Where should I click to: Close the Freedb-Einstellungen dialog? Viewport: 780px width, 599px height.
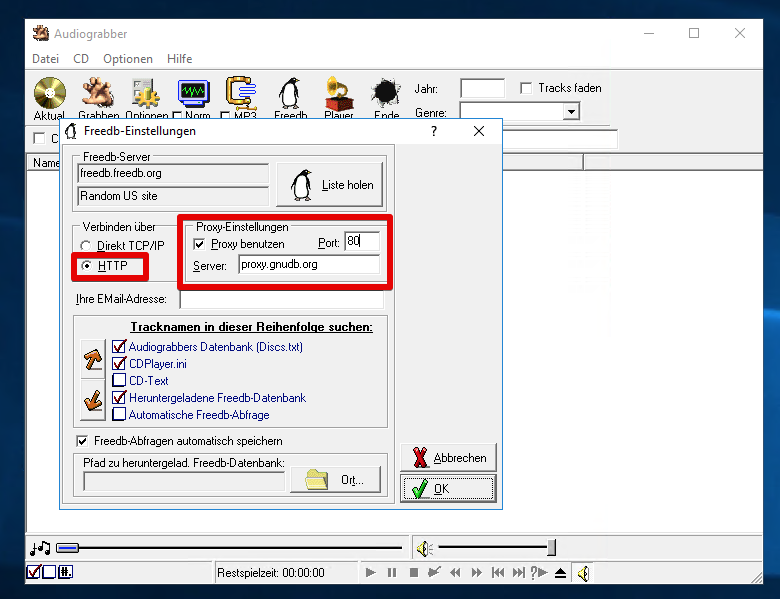click(x=479, y=131)
